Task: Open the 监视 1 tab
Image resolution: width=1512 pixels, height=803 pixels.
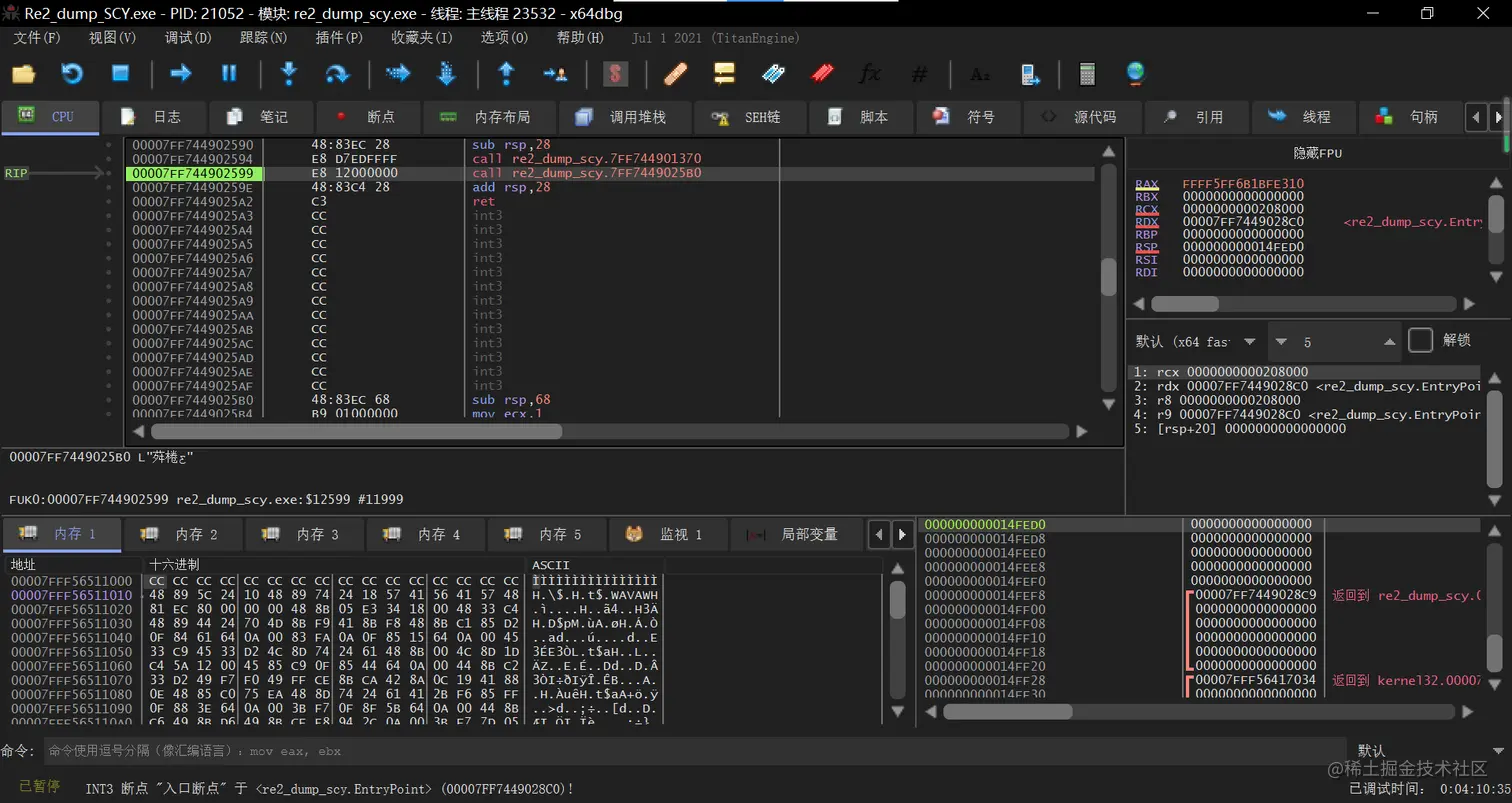Action: coord(666,534)
